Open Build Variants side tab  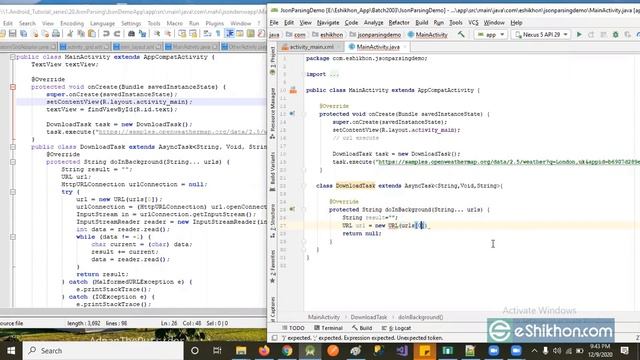[x=273, y=172]
